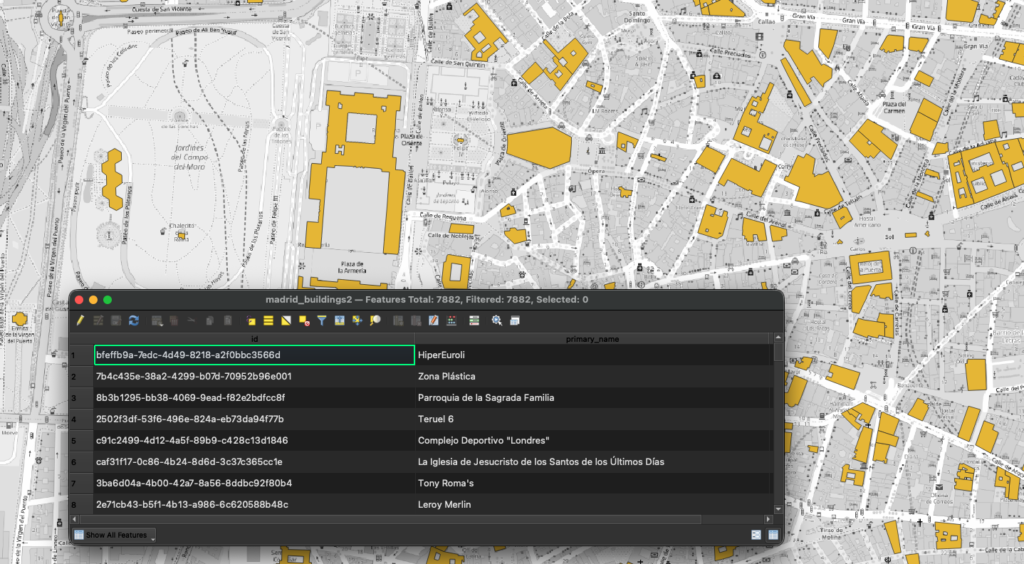Reload the attribute table
This screenshot has width=1024, height=564.
coord(134,321)
